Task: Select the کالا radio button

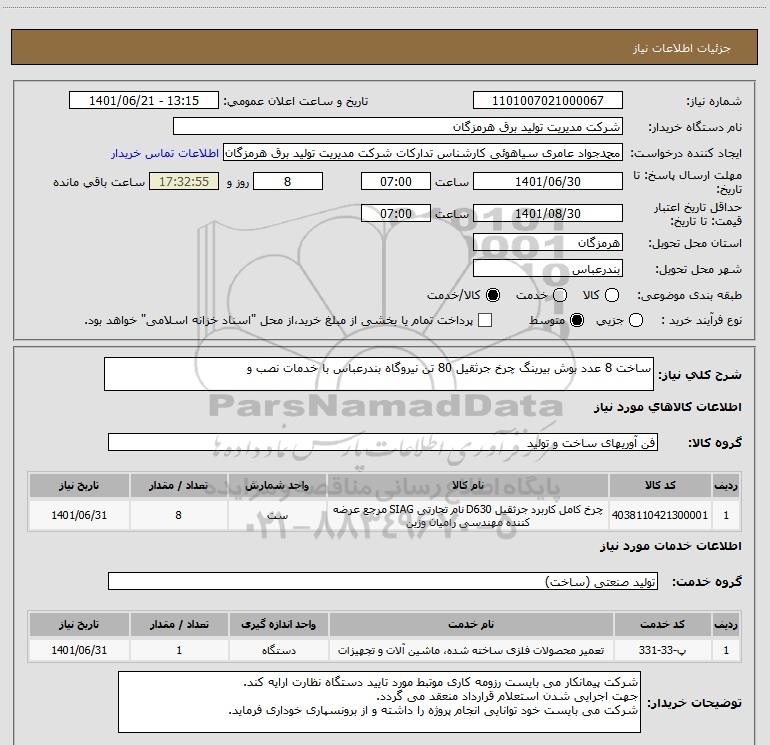Action: pos(612,295)
